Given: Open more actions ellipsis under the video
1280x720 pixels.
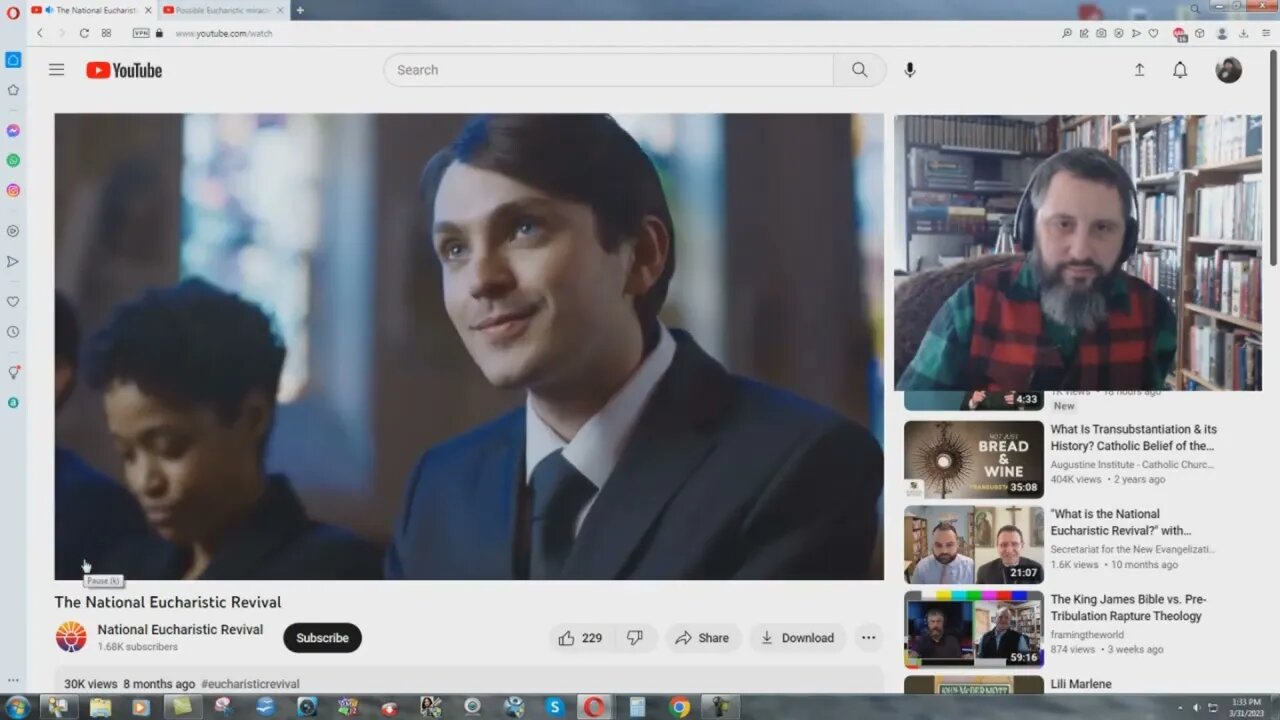Looking at the screenshot, I should pos(868,638).
